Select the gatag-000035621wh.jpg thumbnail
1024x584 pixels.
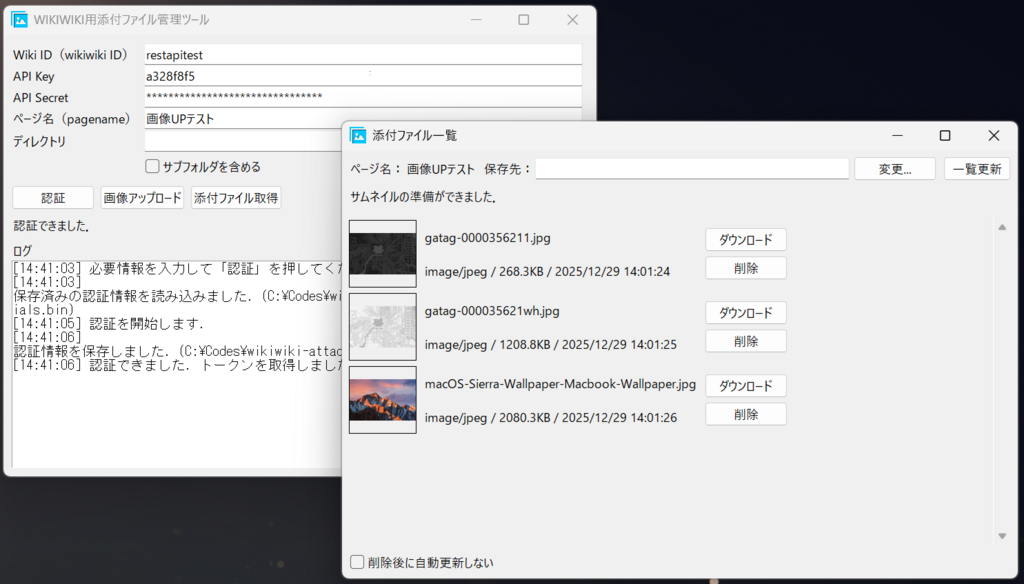click(x=382, y=326)
